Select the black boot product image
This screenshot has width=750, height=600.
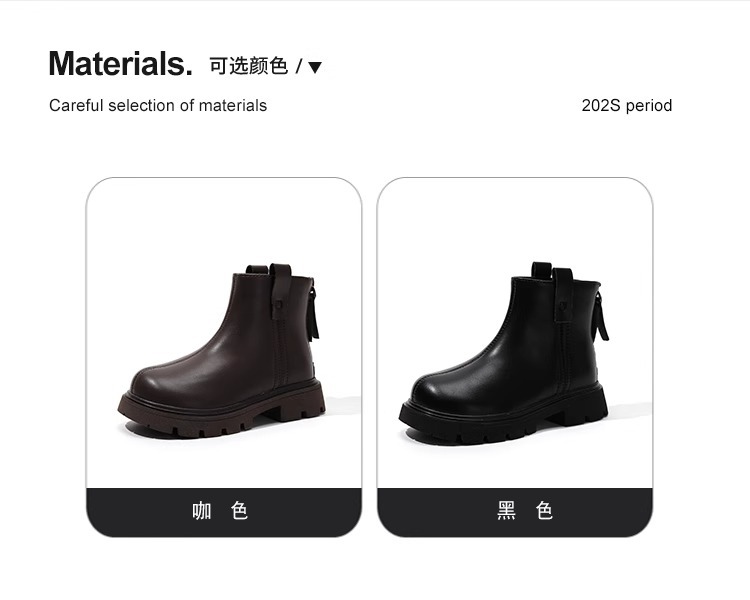(504, 351)
